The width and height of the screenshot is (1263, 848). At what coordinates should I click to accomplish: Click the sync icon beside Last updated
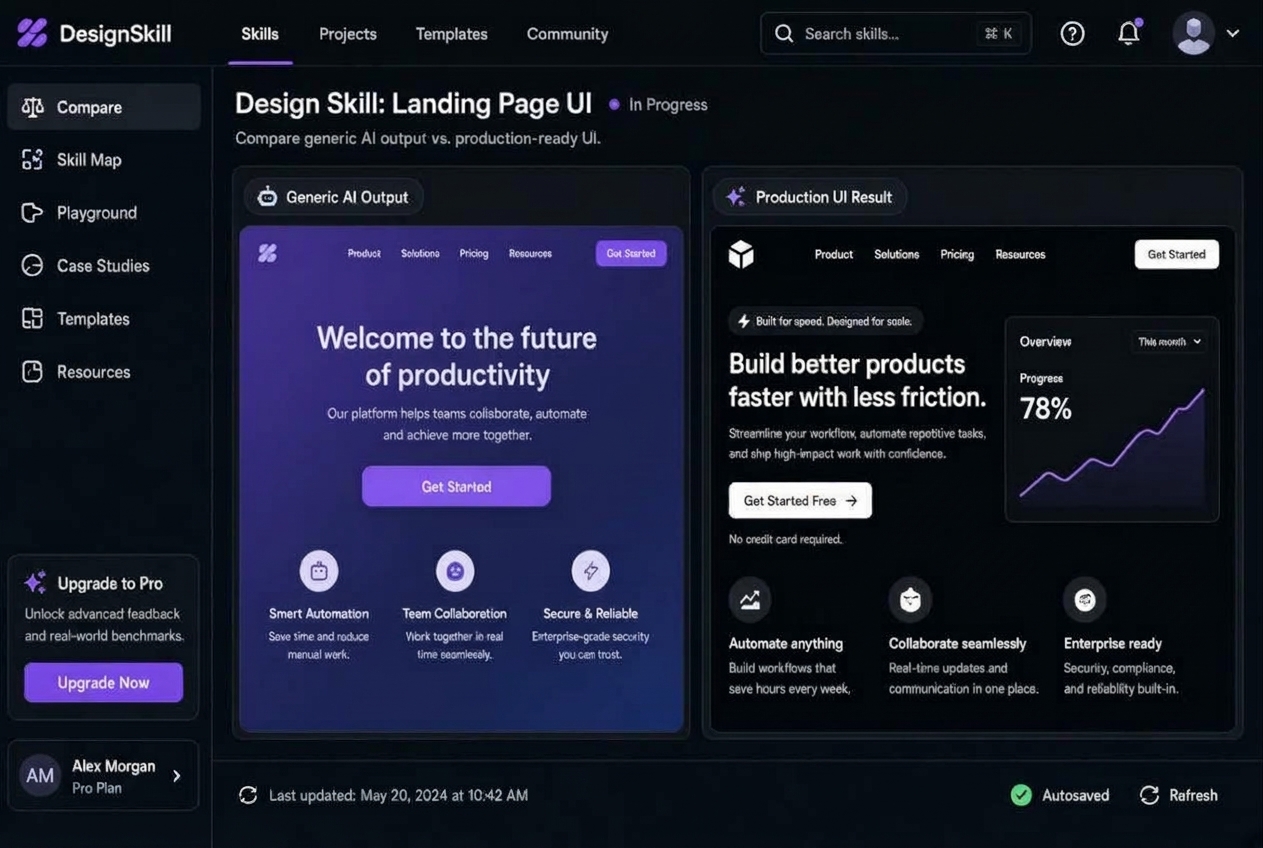click(x=248, y=795)
